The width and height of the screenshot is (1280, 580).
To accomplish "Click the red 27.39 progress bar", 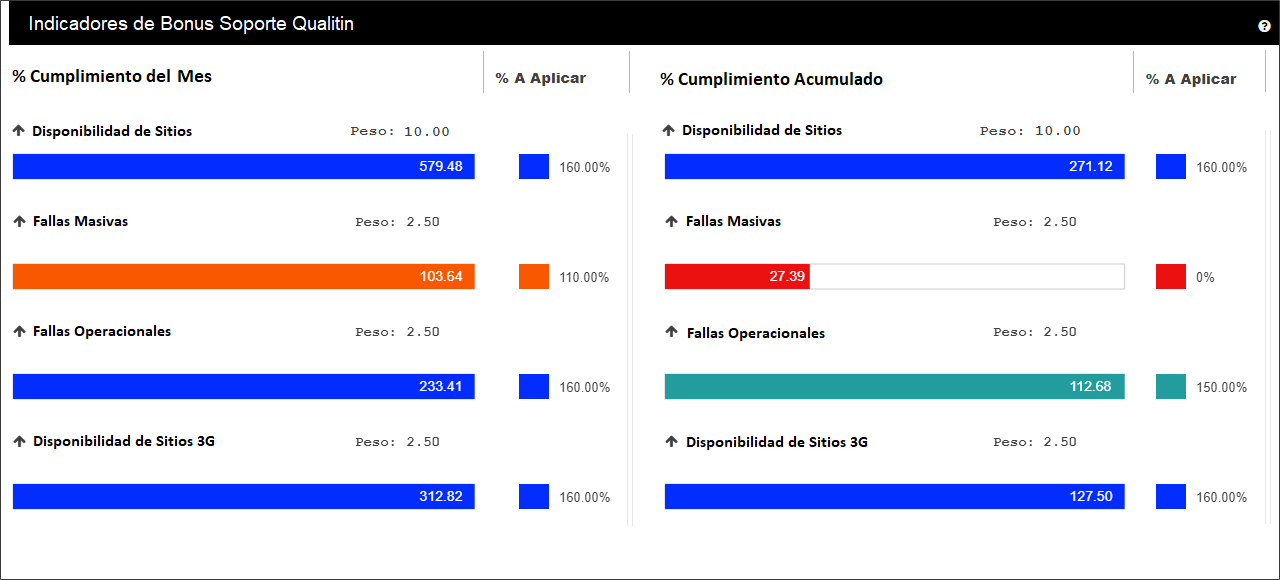I will (x=895, y=277).
